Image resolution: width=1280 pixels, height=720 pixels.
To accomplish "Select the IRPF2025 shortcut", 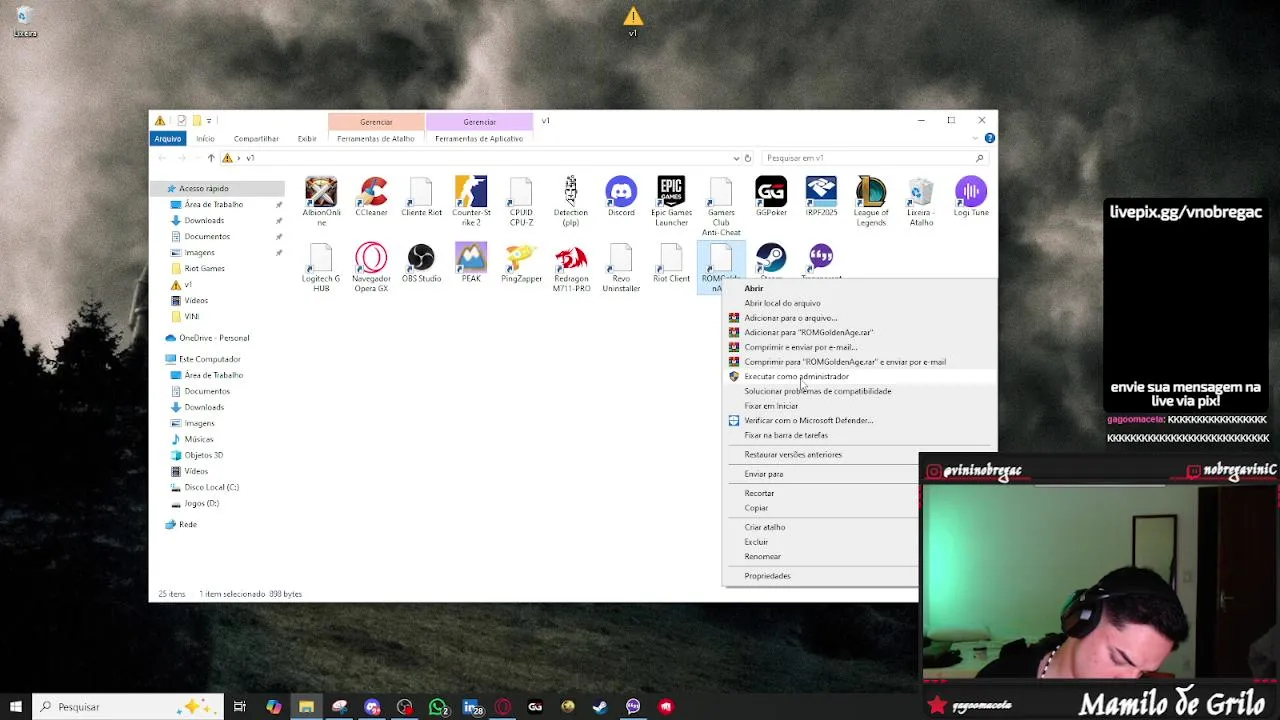I will point(821,197).
